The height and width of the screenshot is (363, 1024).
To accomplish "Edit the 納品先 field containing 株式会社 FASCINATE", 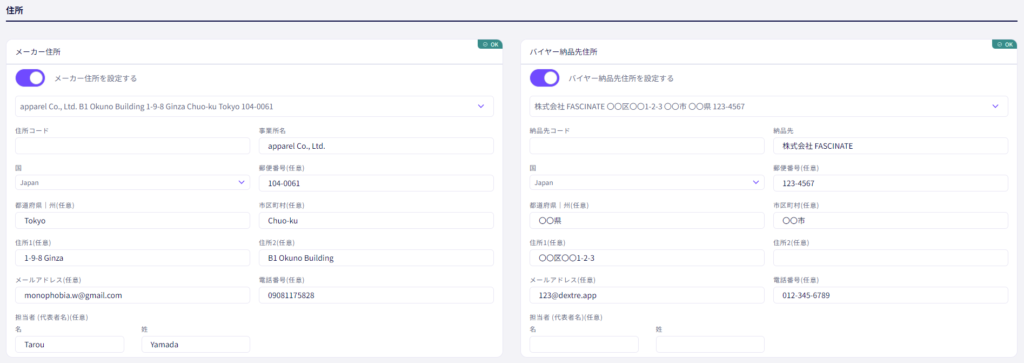I will 891,146.
